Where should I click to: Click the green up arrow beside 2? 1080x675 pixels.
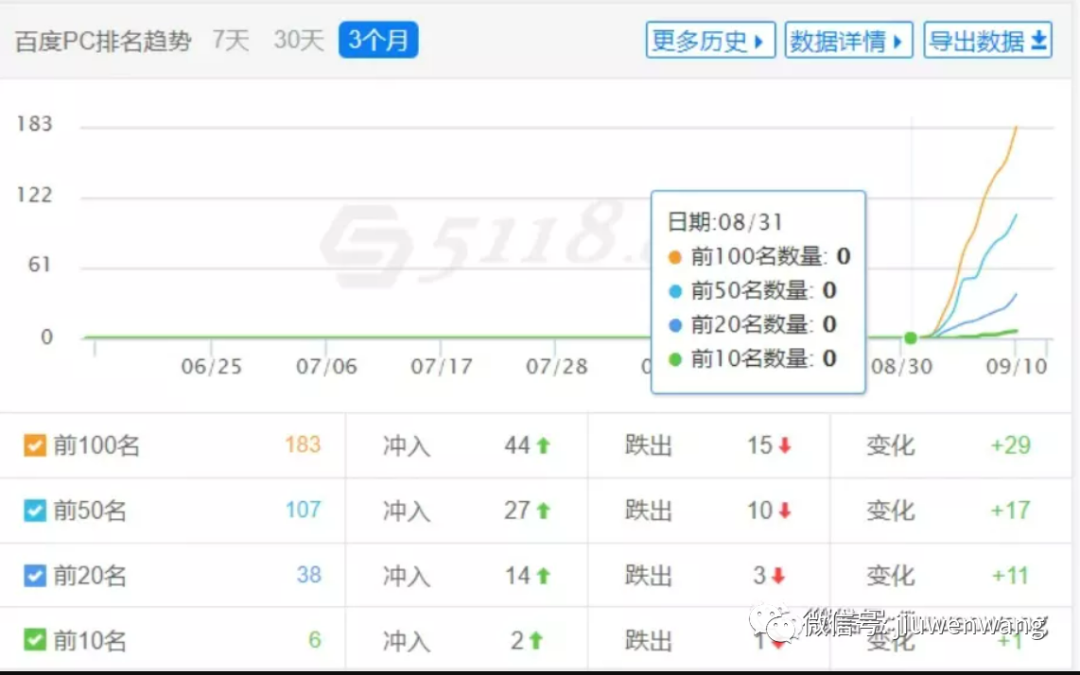pyautogui.click(x=536, y=641)
